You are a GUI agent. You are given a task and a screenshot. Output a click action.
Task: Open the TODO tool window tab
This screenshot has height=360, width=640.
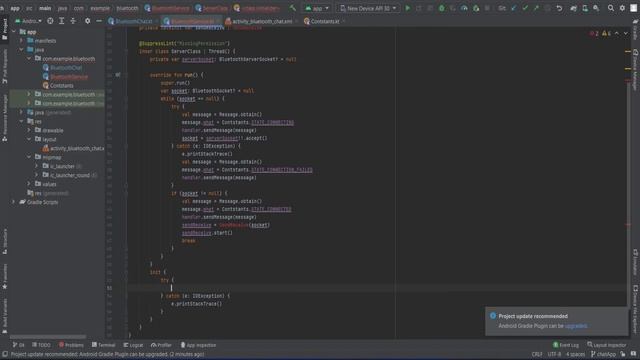click(x=41, y=345)
